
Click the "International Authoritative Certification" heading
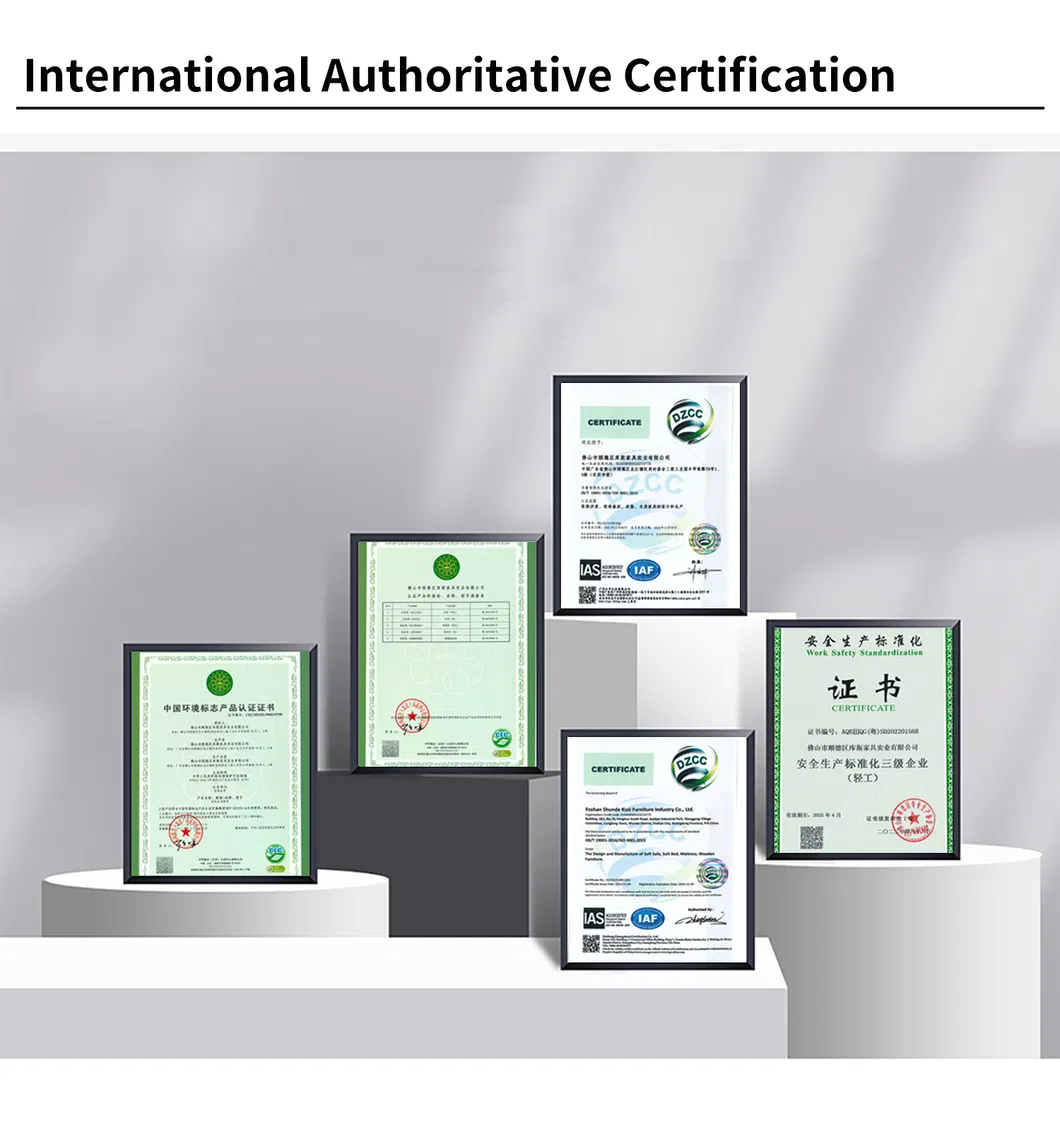tap(459, 76)
